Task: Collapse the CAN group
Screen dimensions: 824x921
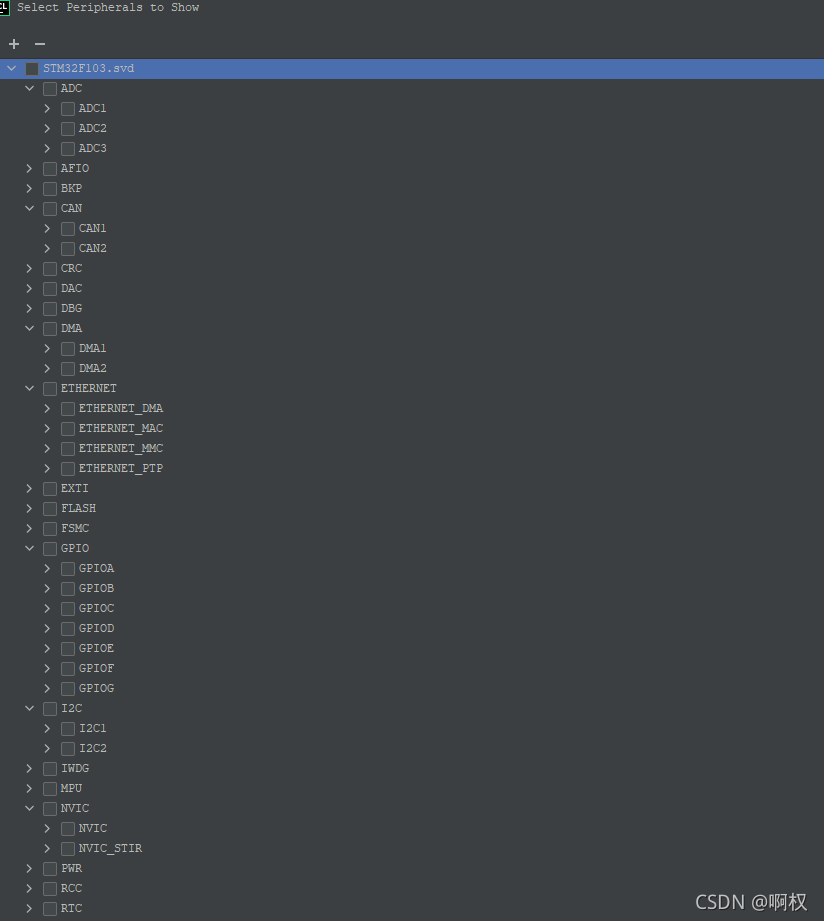Action: [29, 208]
